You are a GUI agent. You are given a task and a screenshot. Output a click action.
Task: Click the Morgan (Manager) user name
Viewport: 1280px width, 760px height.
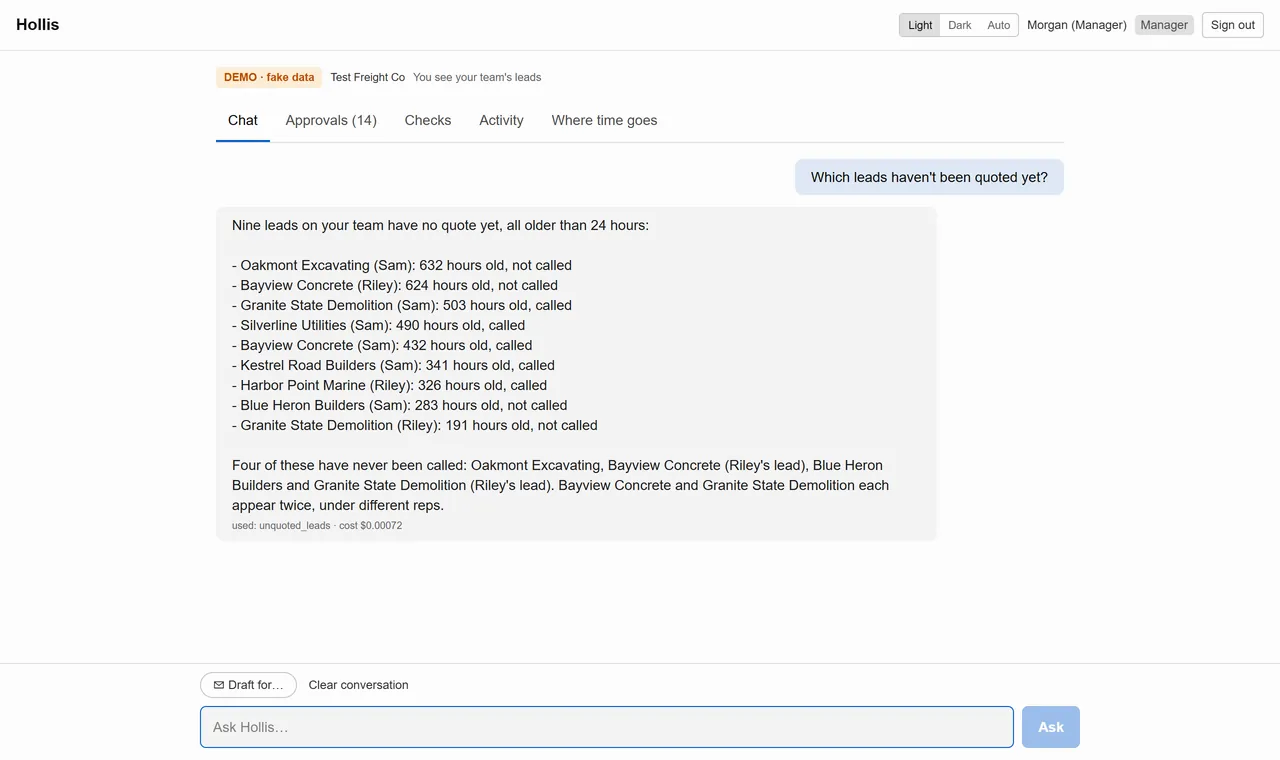click(1077, 25)
